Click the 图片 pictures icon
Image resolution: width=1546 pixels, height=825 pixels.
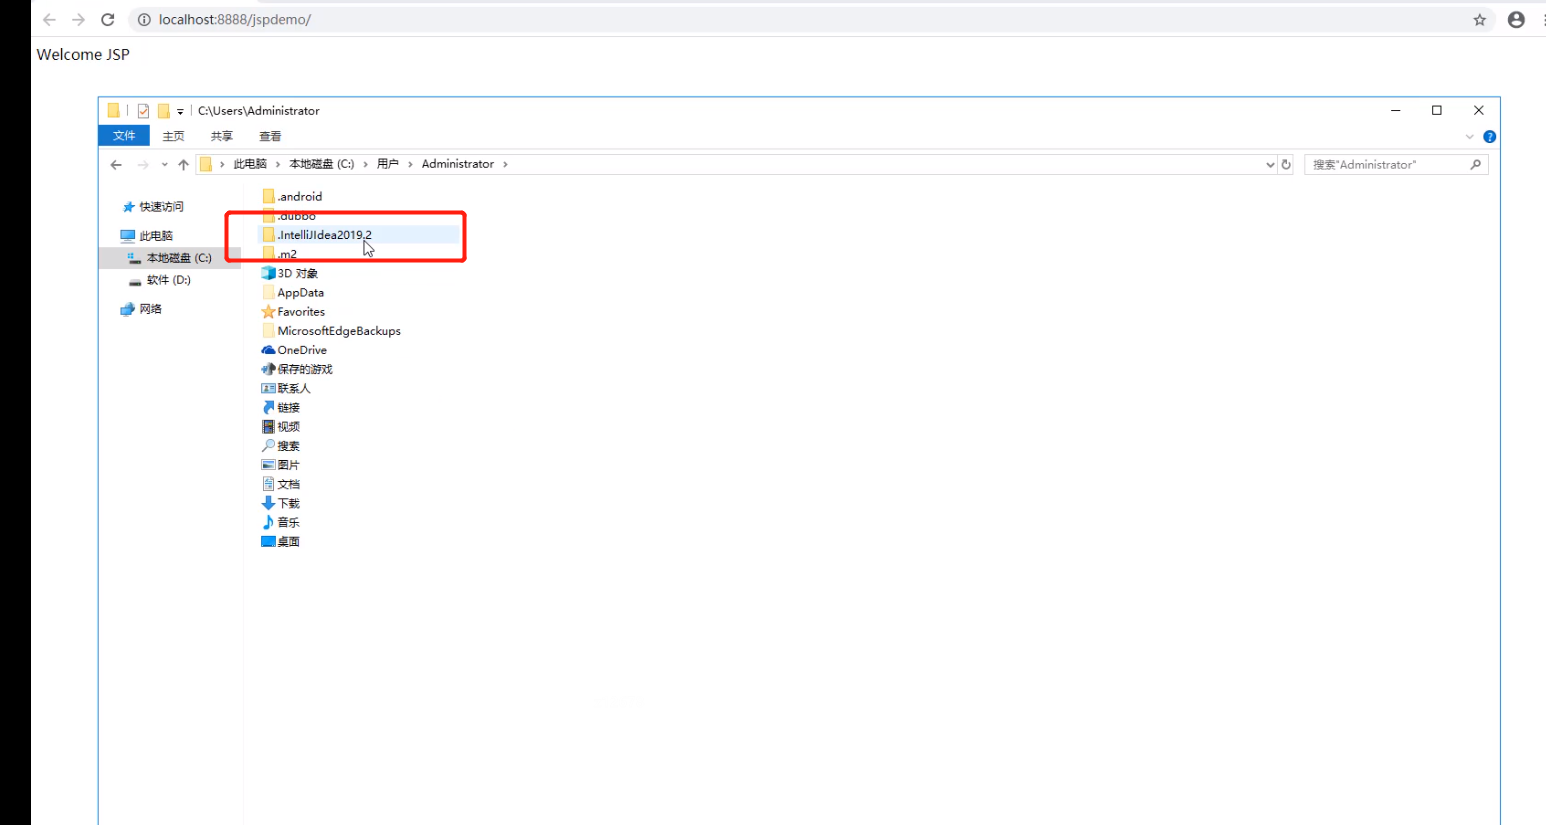pos(268,465)
